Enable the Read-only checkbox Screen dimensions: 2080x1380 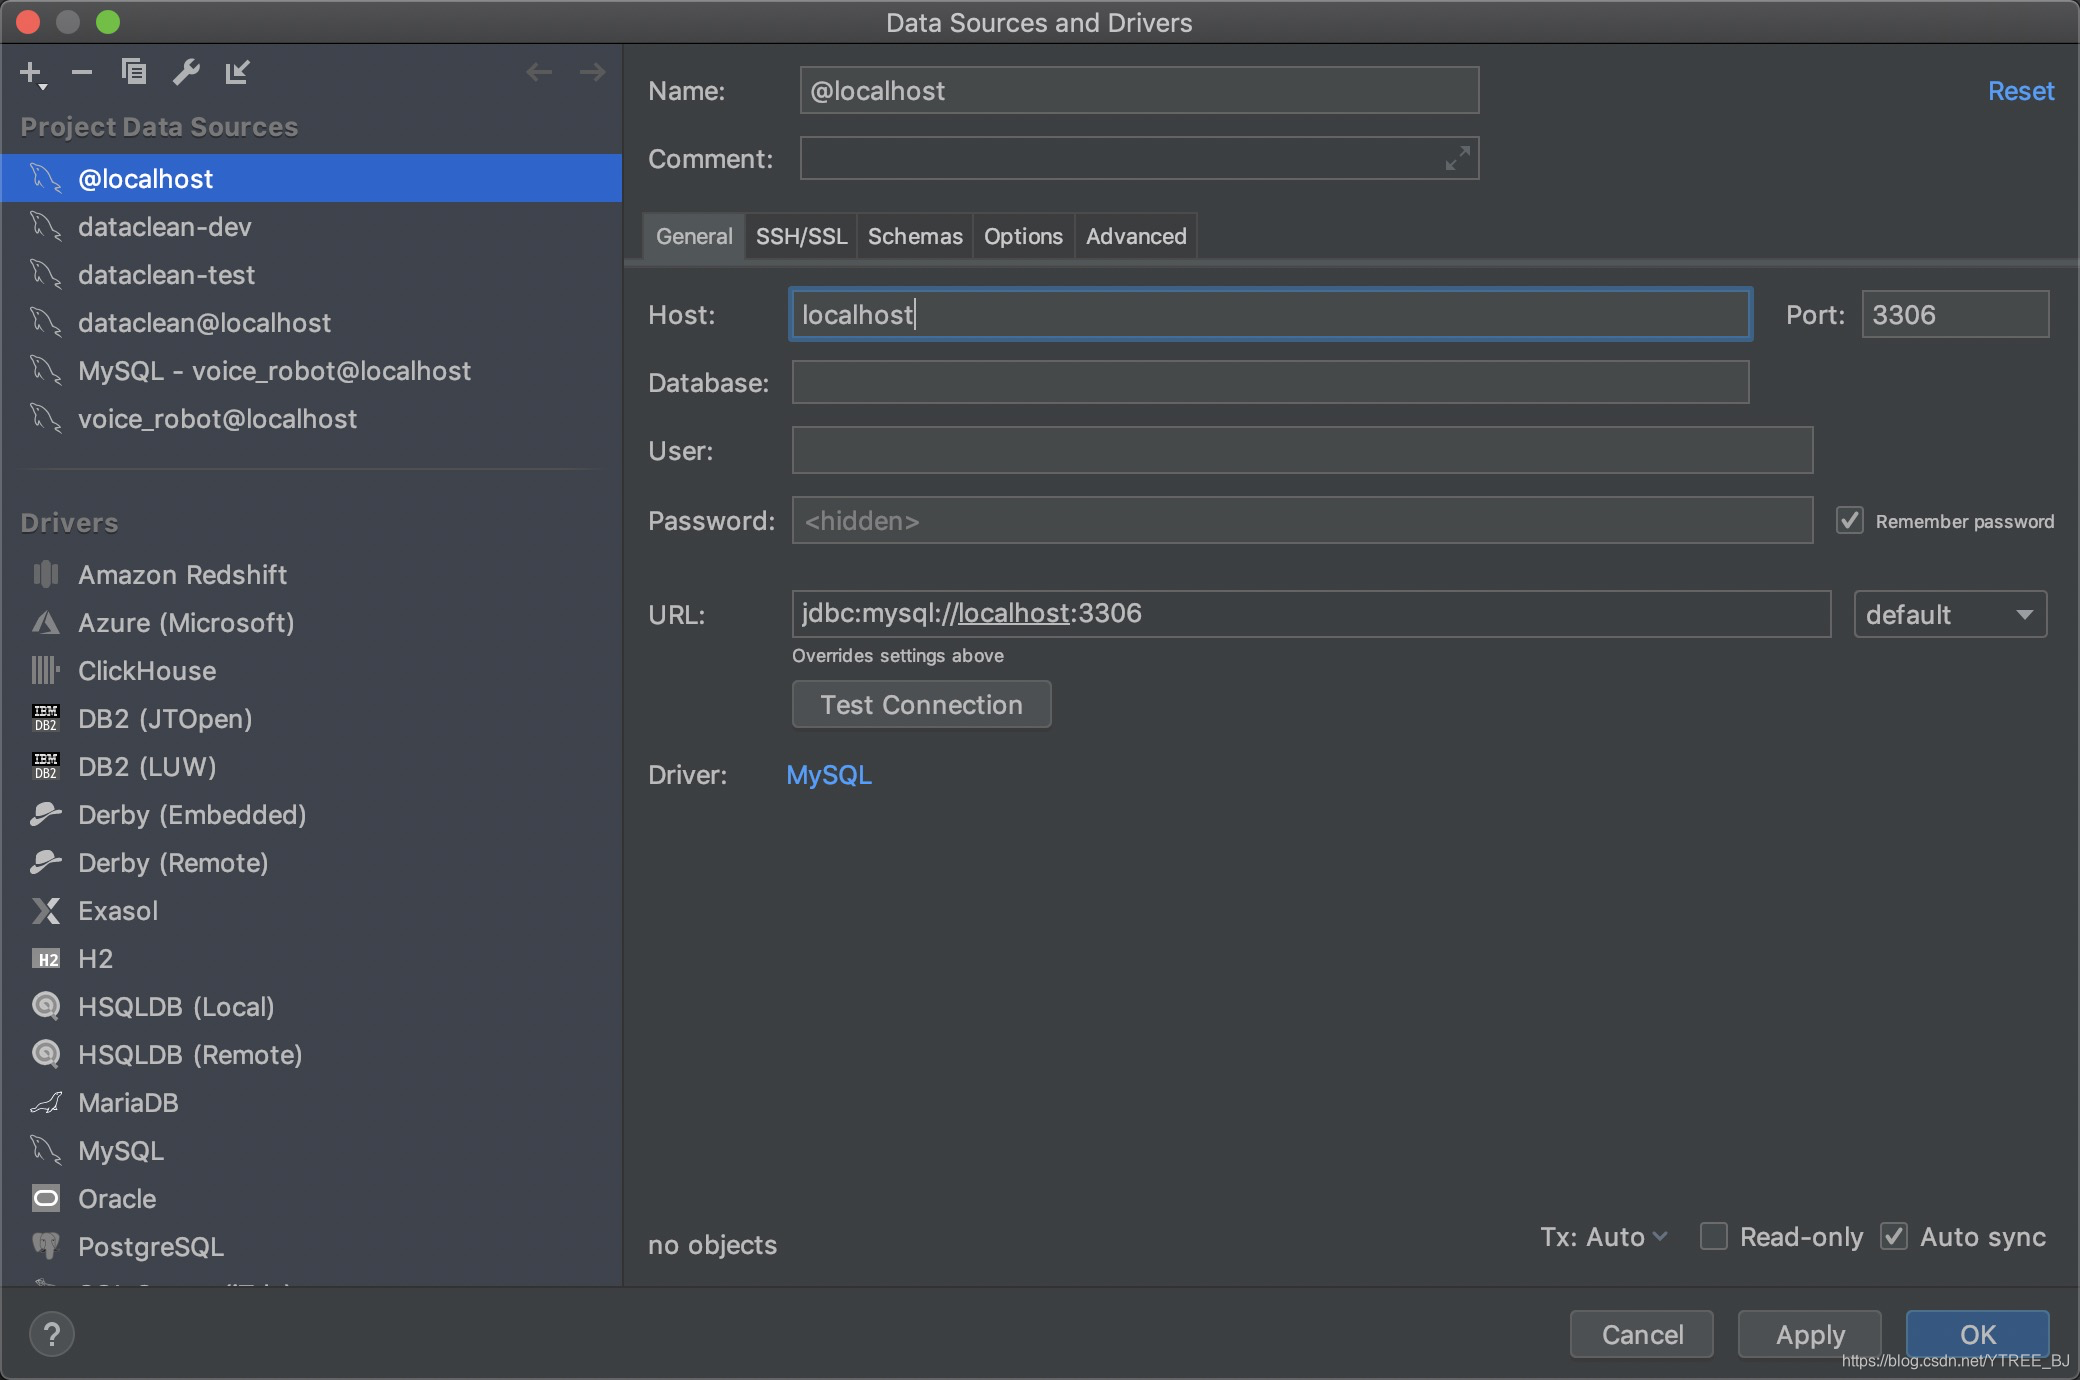click(x=1714, y=1237)
